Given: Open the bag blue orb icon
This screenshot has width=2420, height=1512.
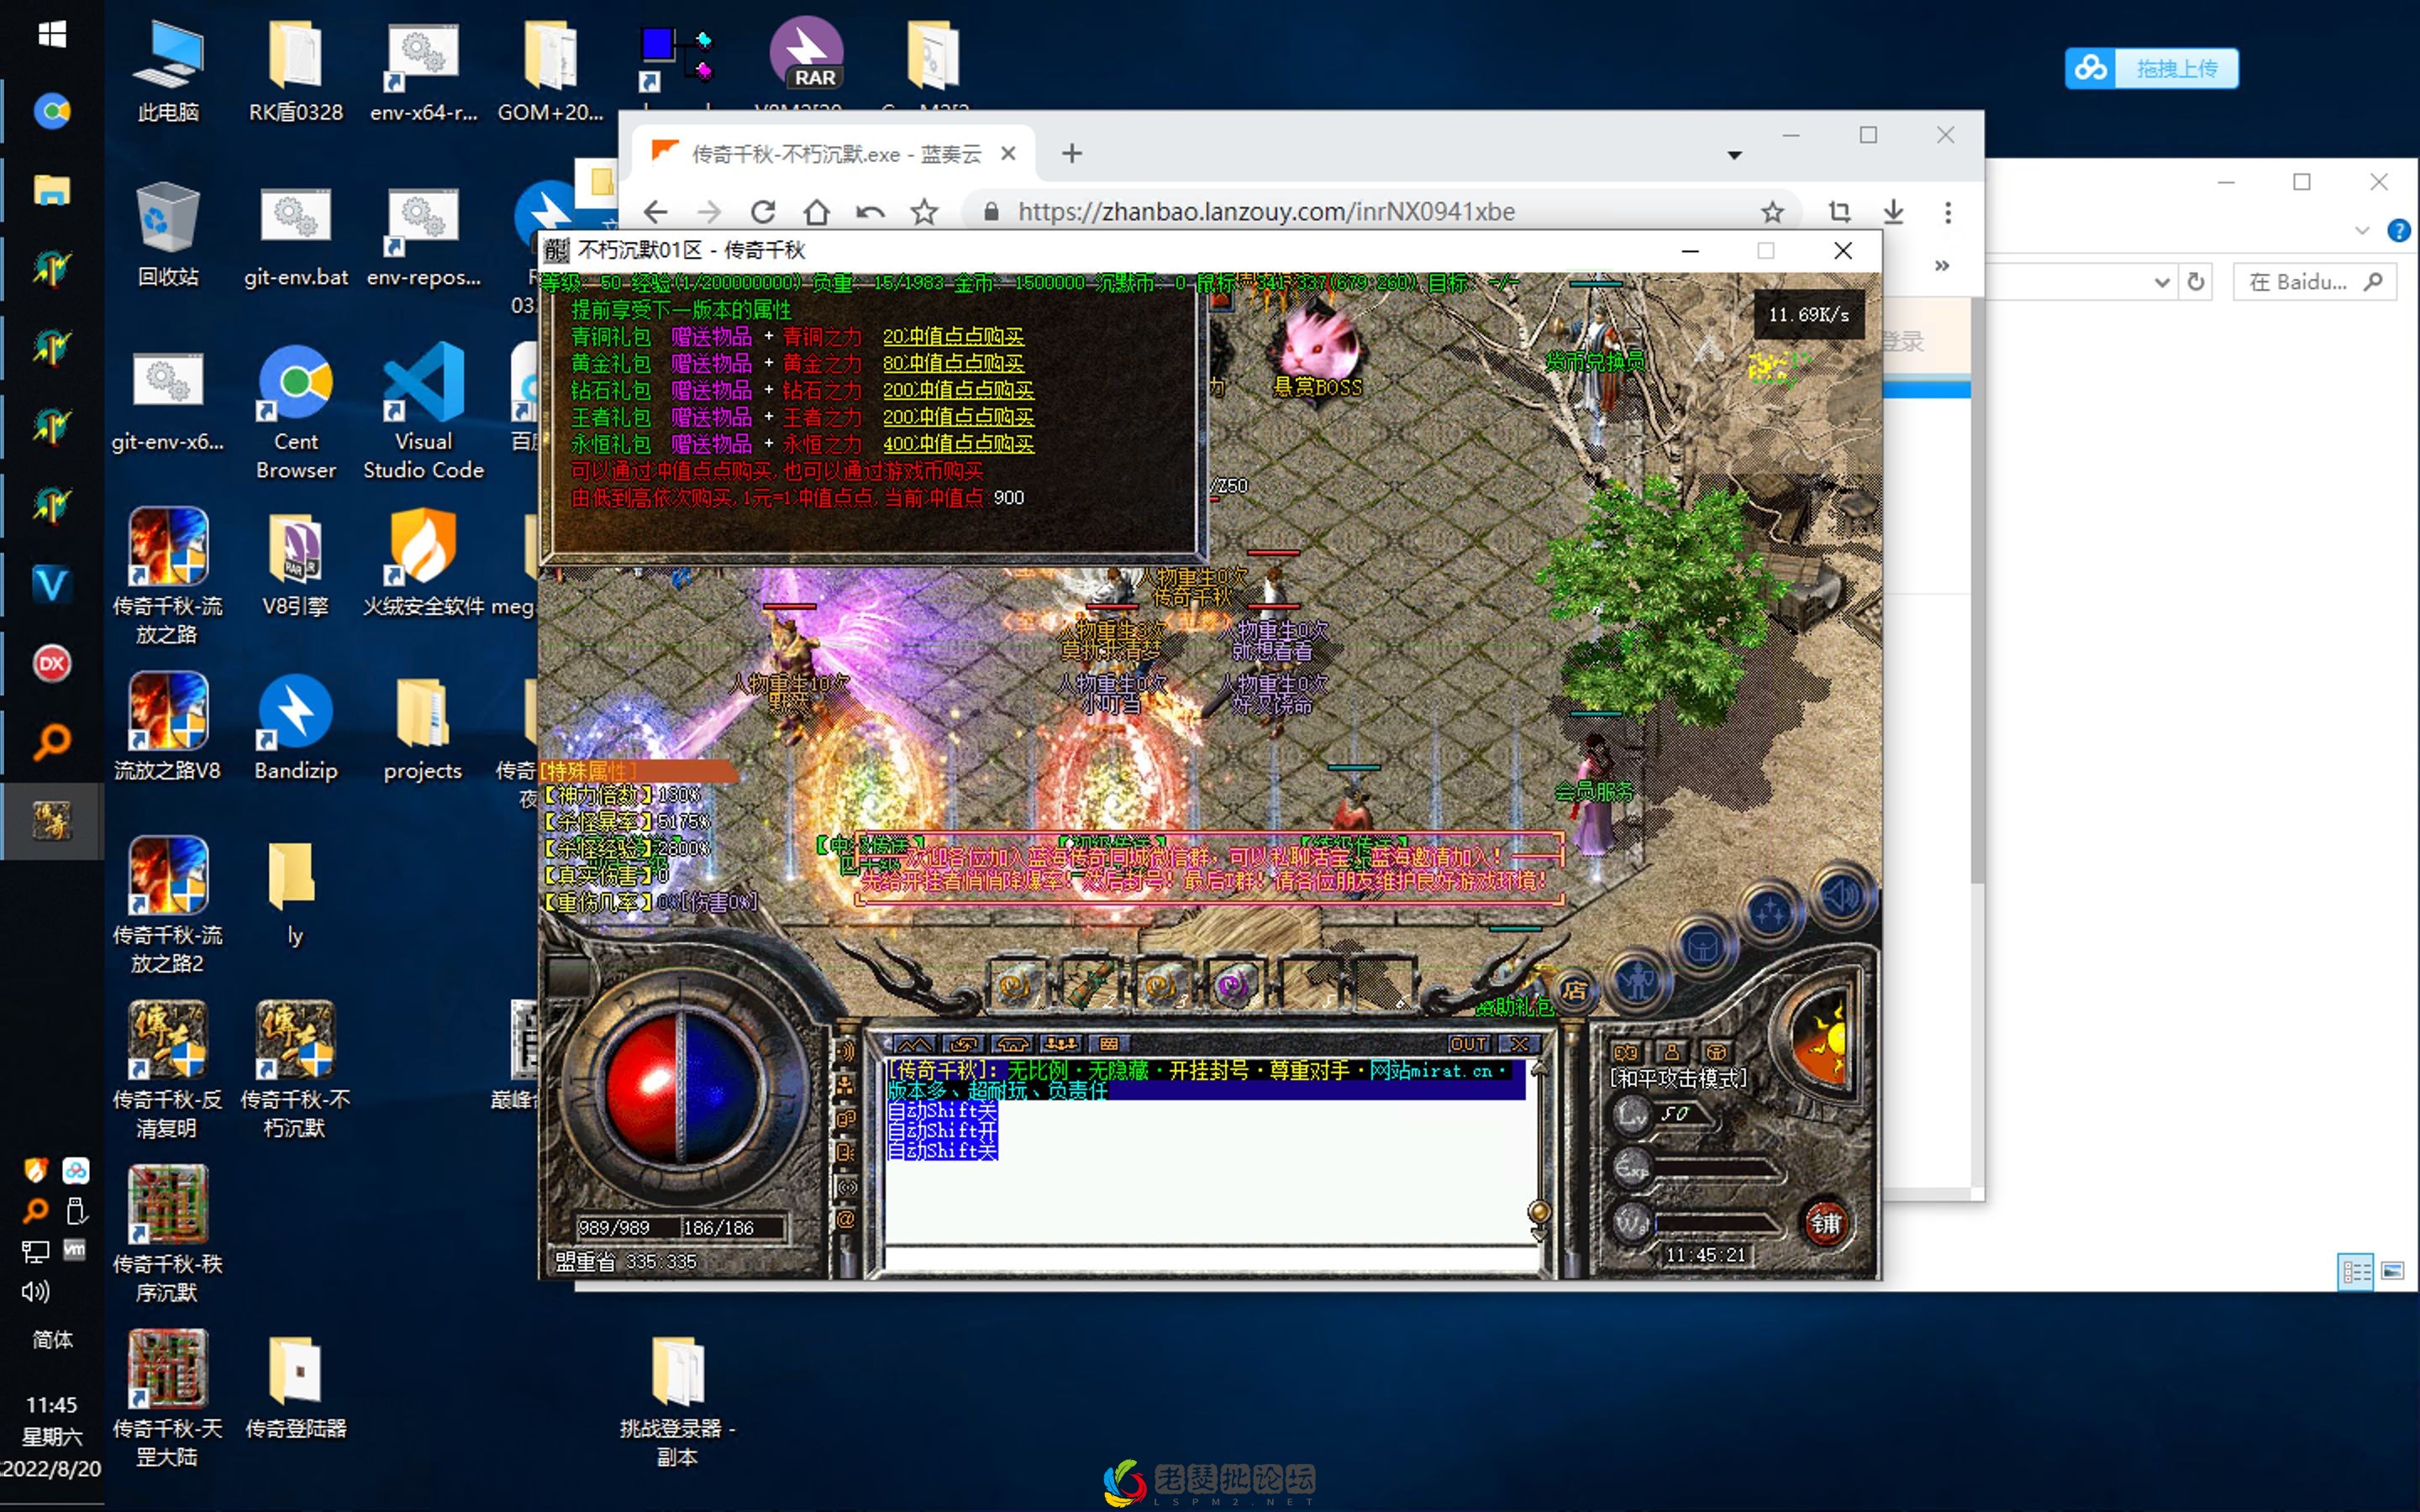Looking at the screenshot, I should point(1702,946).
